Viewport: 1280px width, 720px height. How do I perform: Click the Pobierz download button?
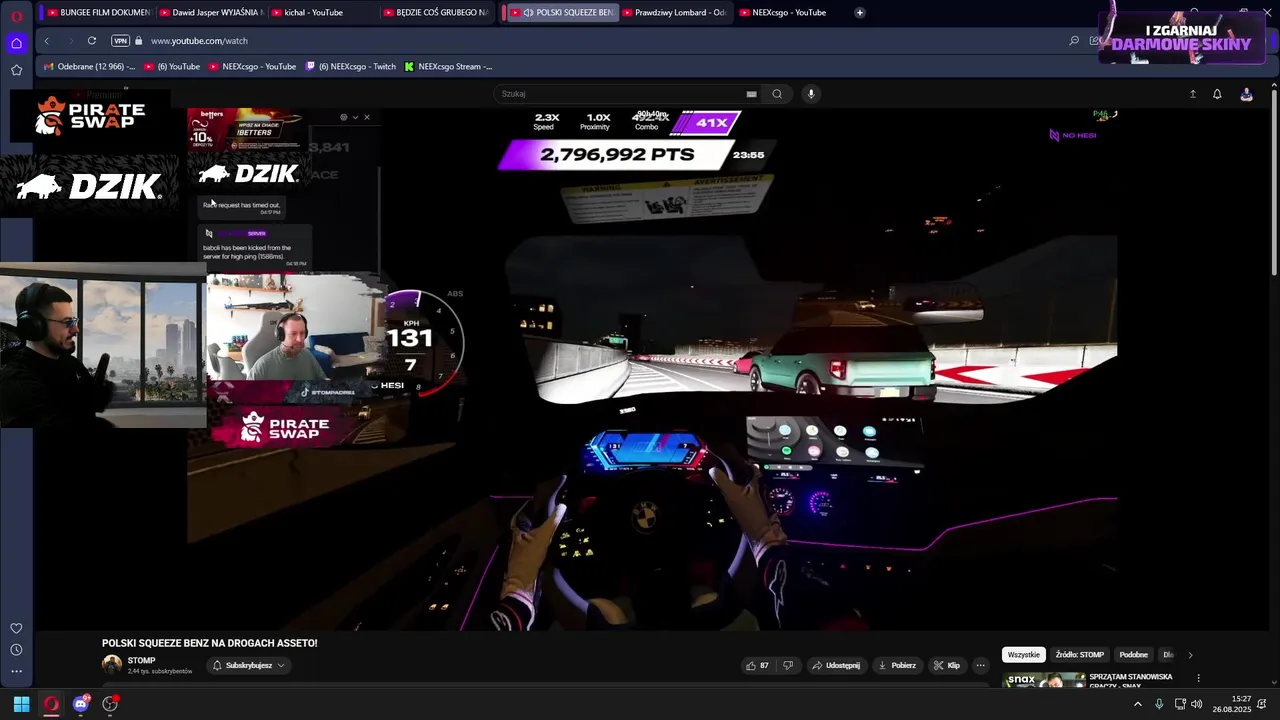click(896, 665)
